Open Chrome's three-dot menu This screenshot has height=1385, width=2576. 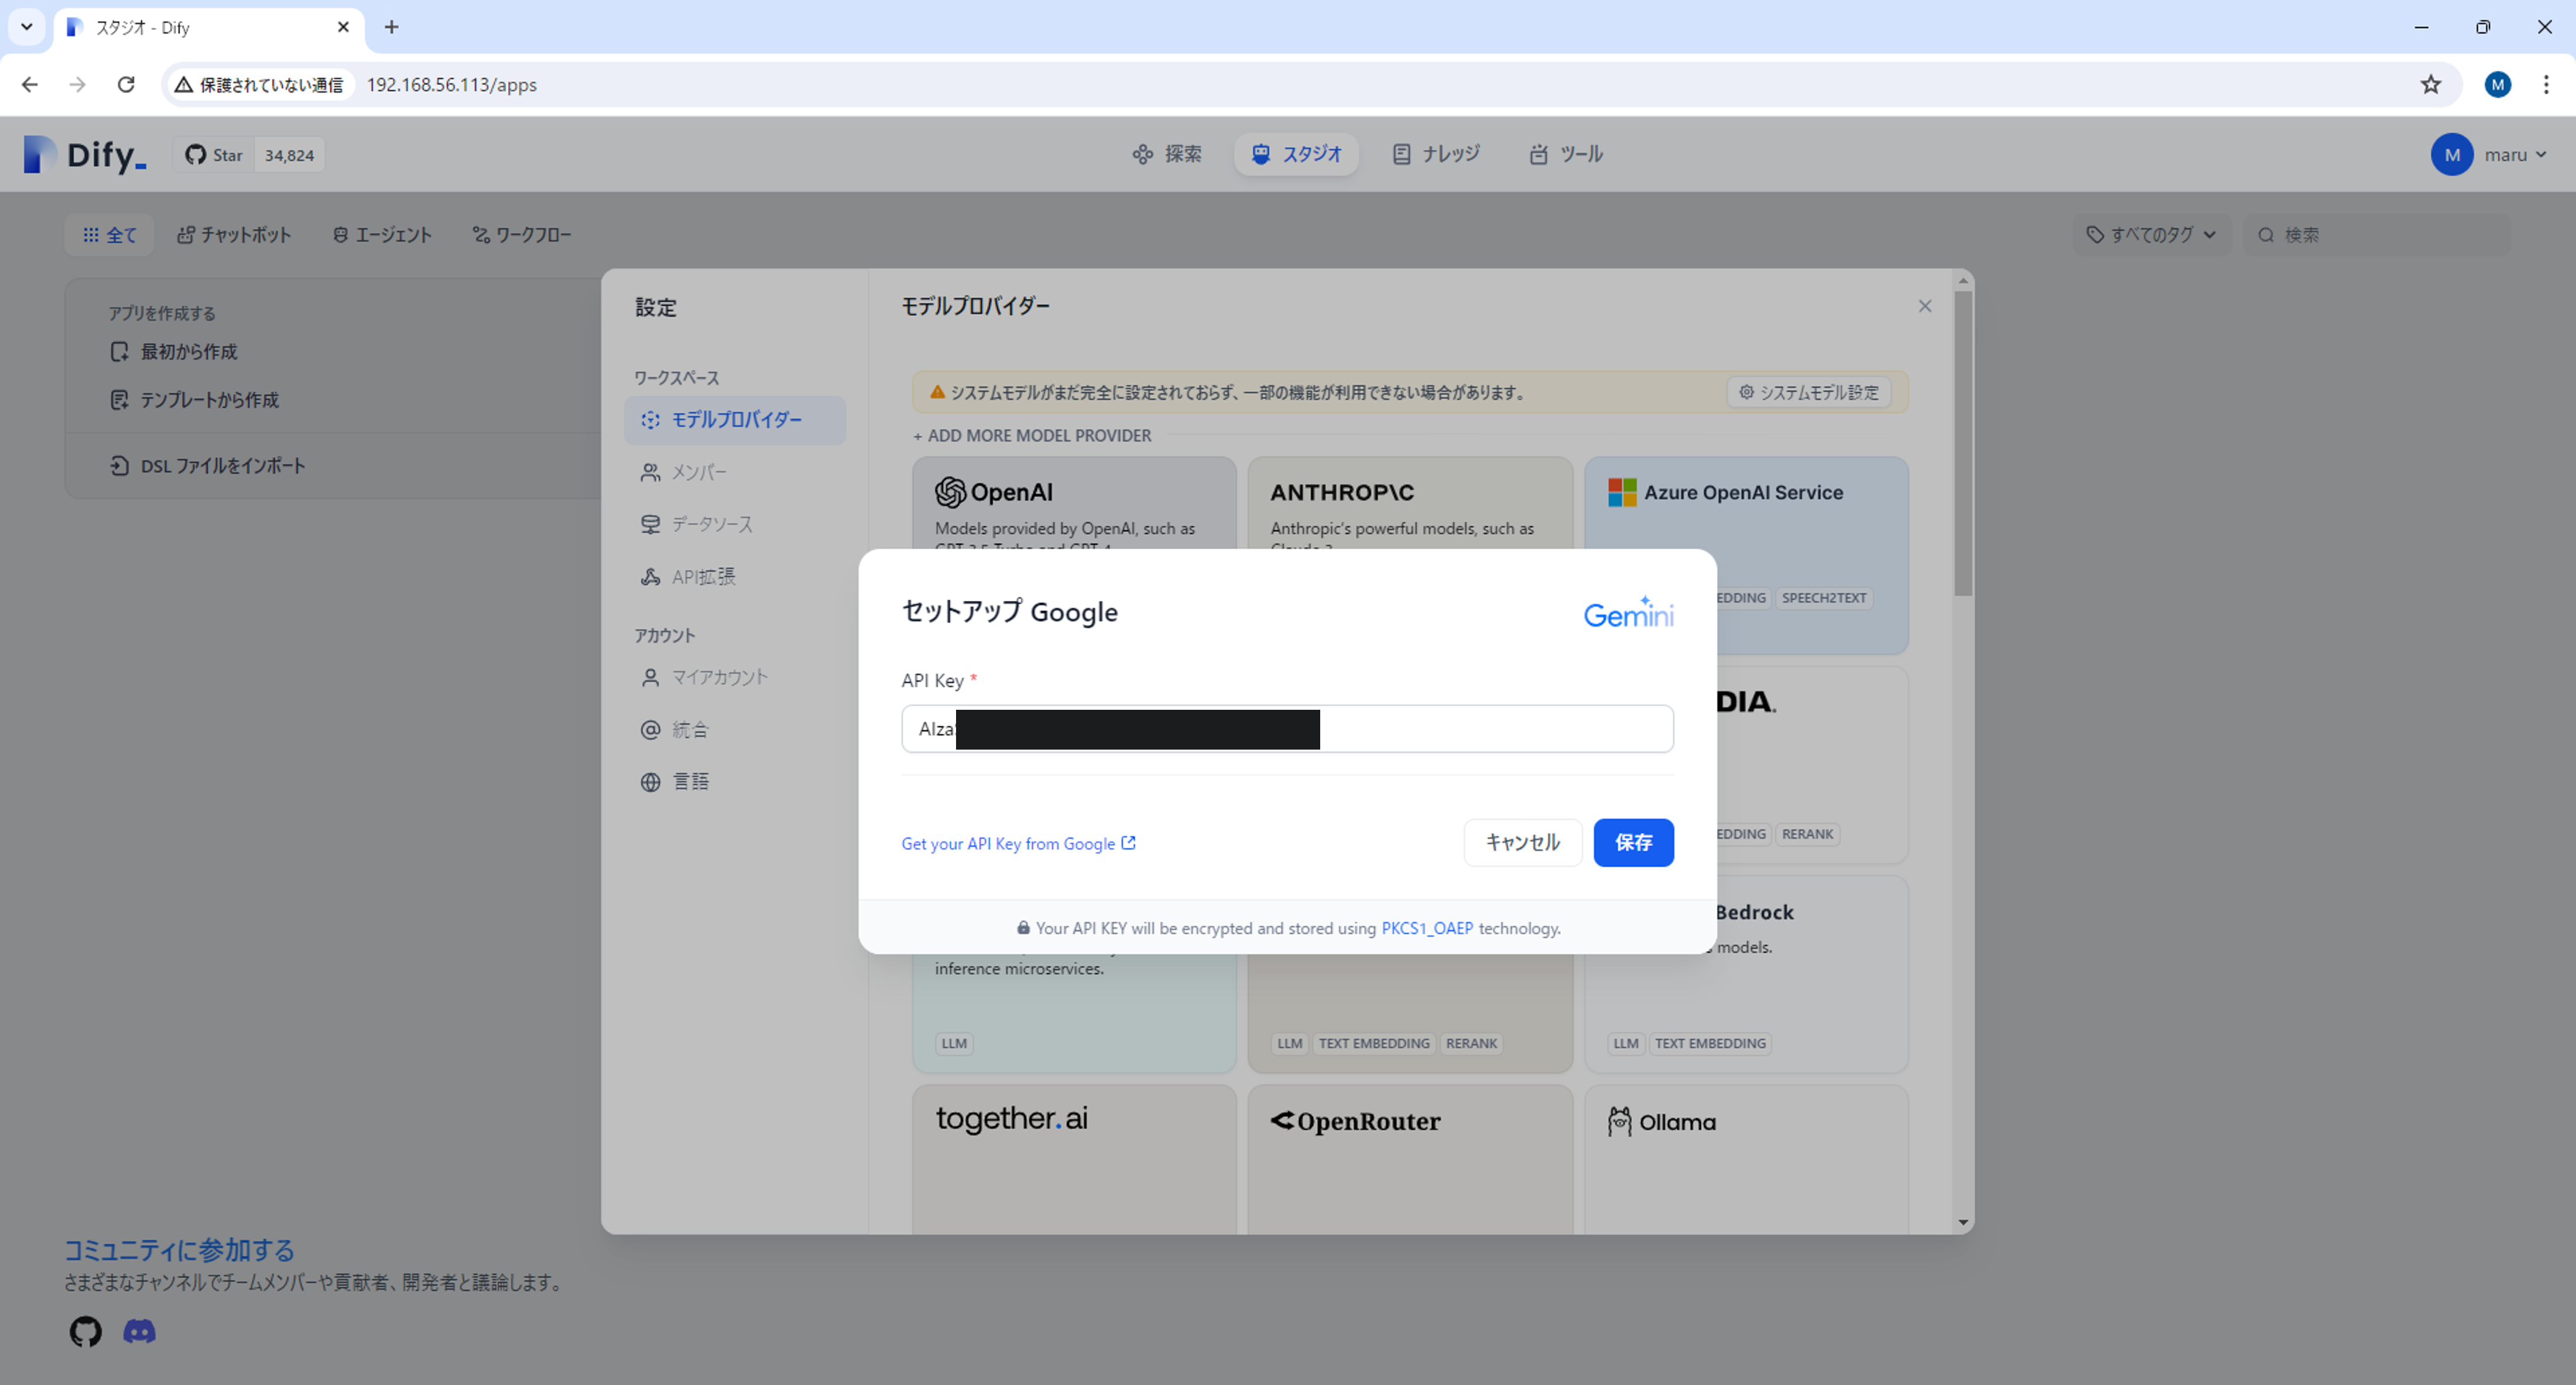pos(2545,85)
